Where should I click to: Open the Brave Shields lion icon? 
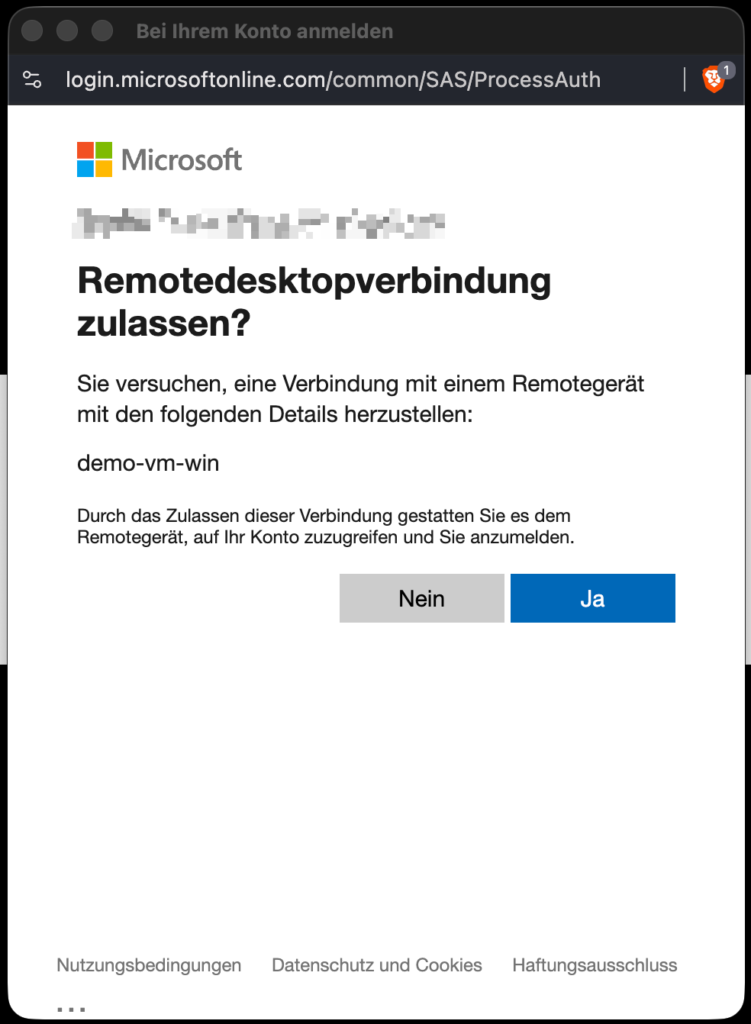coord(713,80)
